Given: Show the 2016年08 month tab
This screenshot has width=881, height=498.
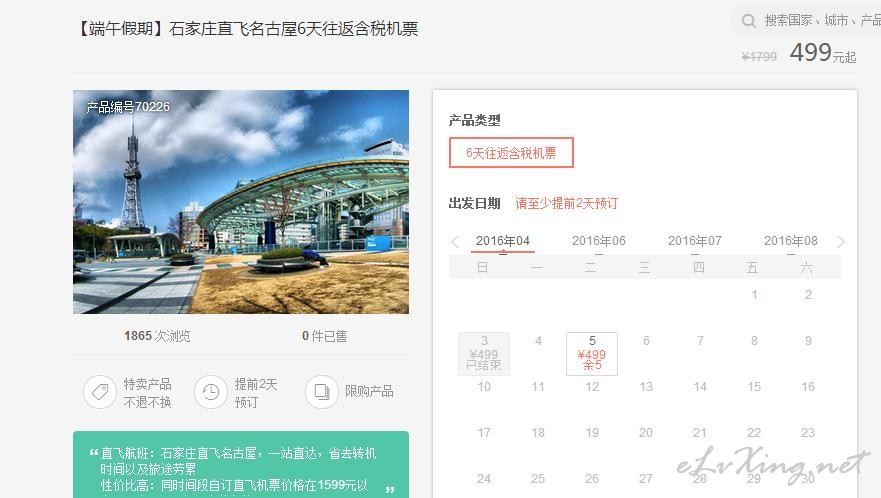Looking at the screenshot, I should point(791,241).
